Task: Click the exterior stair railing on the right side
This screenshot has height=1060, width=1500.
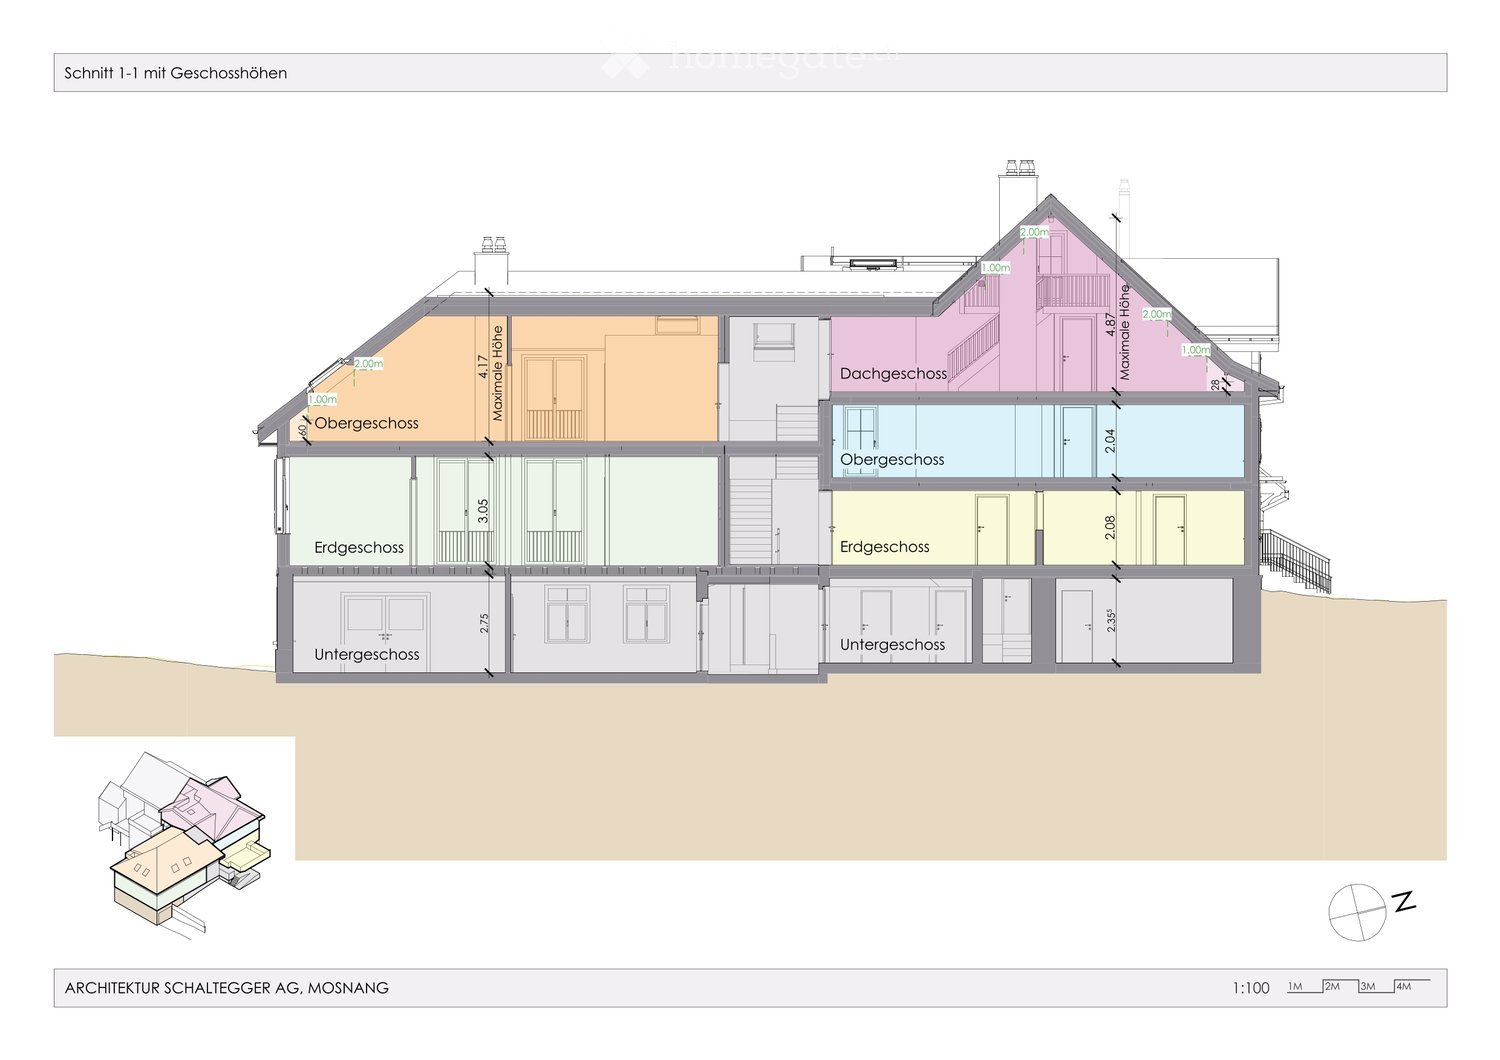Action: click(1296, 560)
